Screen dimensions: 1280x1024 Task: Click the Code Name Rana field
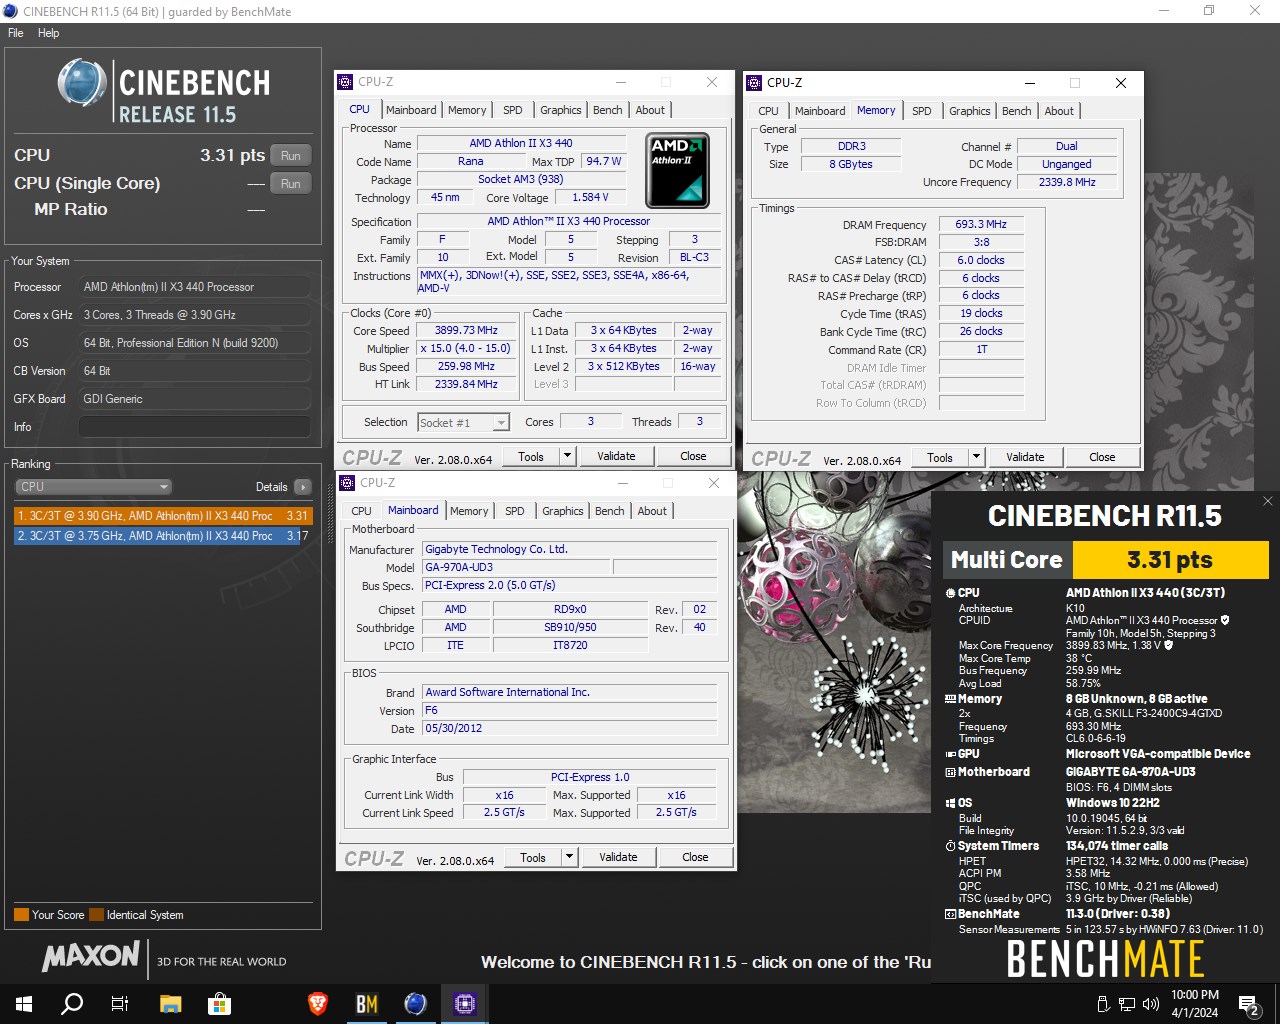(470, 161)
